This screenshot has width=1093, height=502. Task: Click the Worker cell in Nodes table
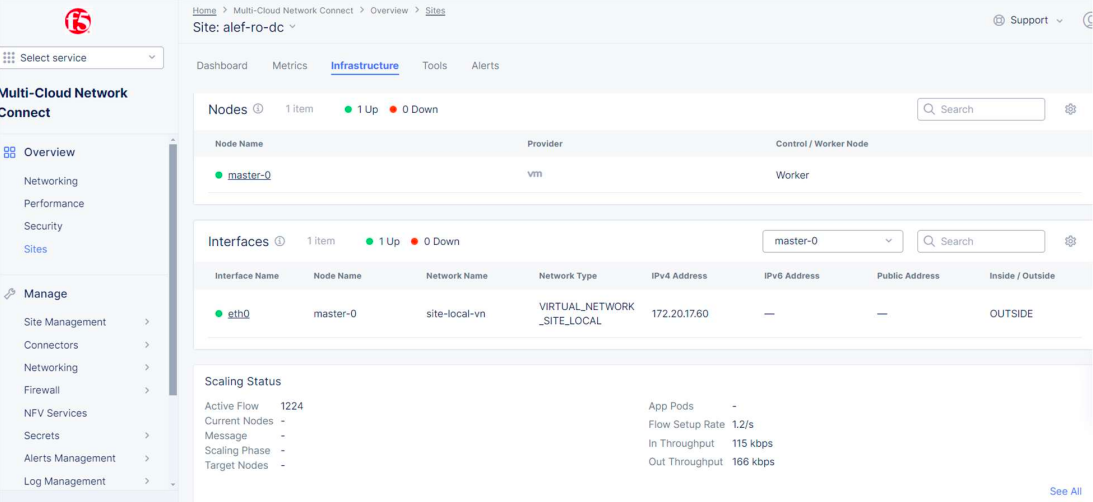[x=793, y=175]
